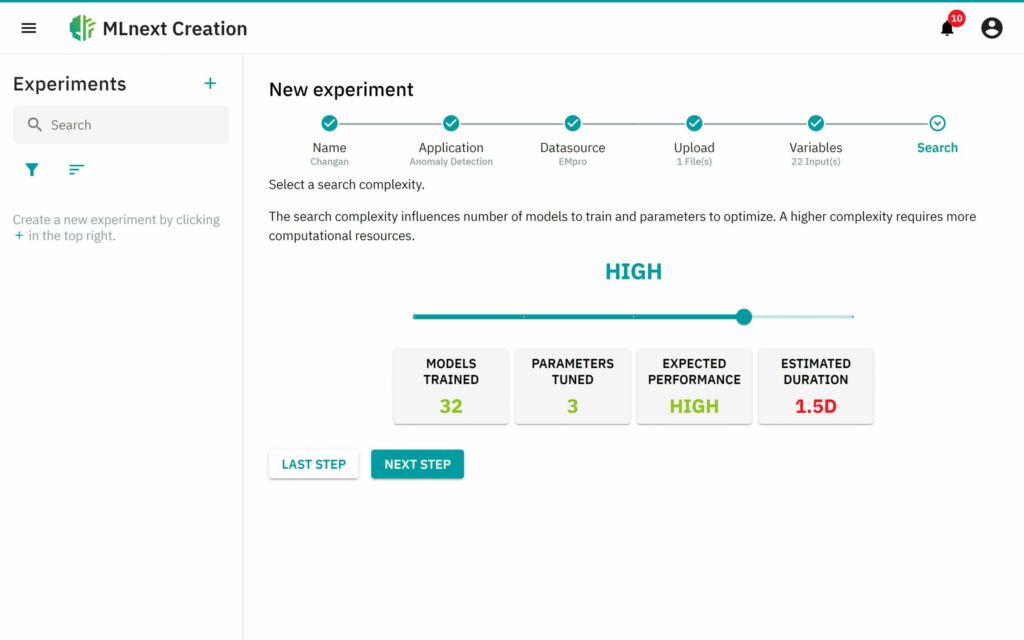Select the Application step checkmark
The width and height of the screenshot is (1024, 640).
coord(451,122)
